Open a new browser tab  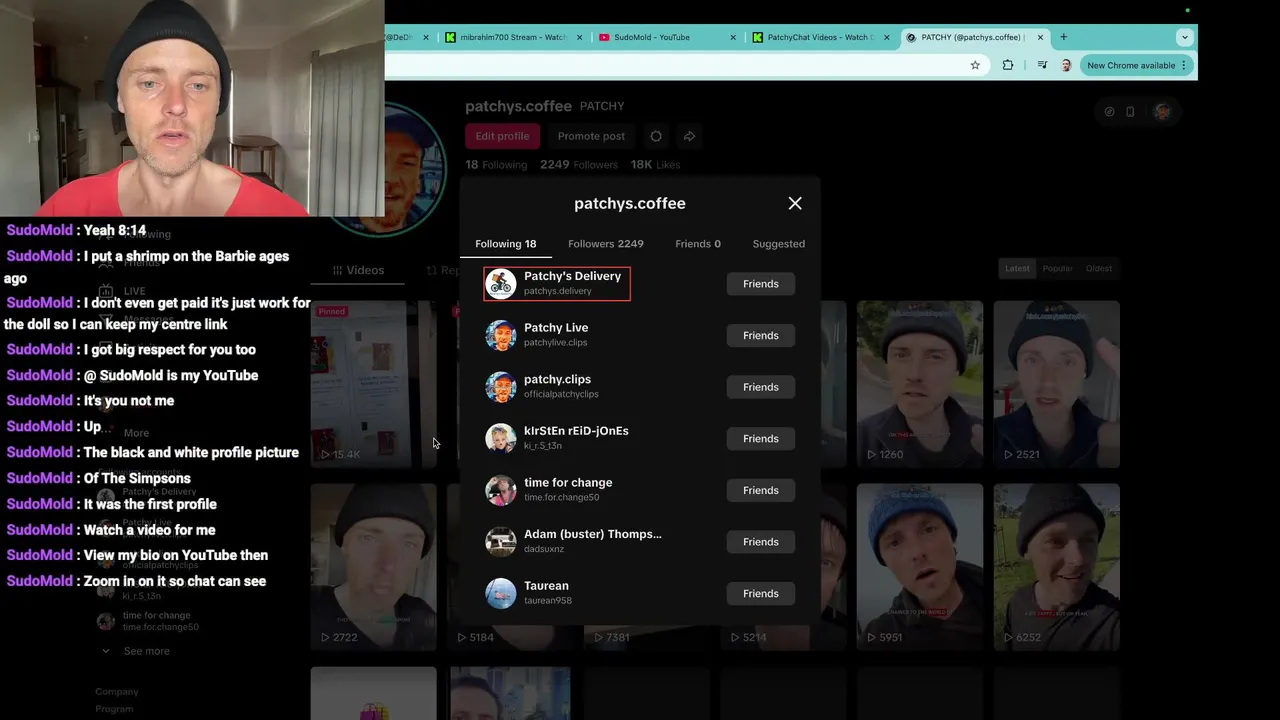1063,37
